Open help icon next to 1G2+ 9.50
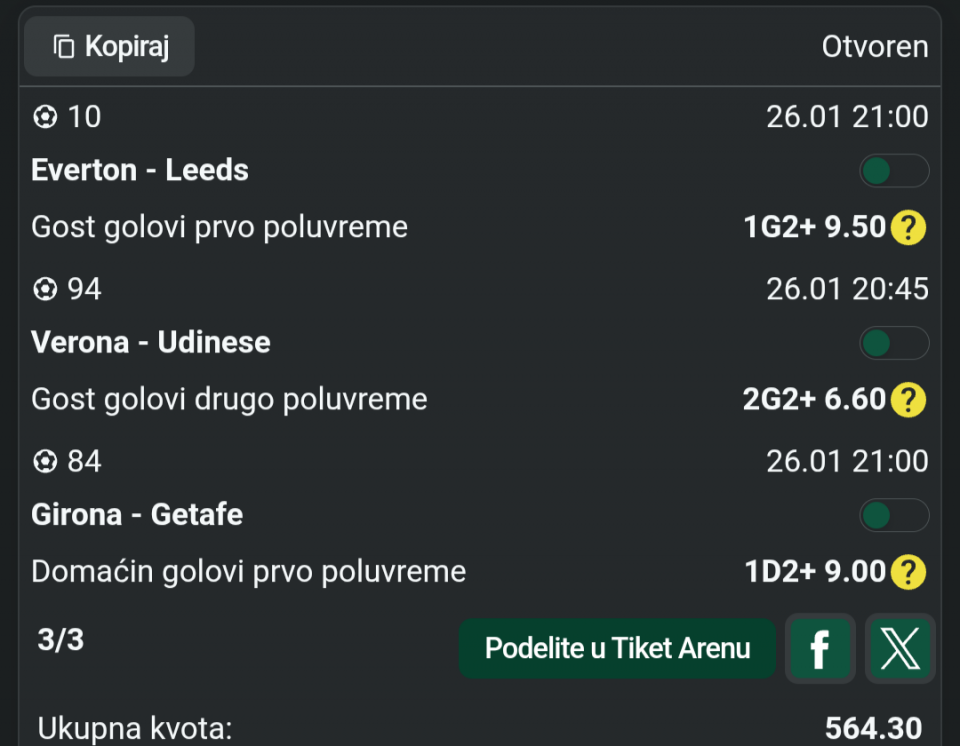Viewport: 960px width, 746px height. coord(908,228)
